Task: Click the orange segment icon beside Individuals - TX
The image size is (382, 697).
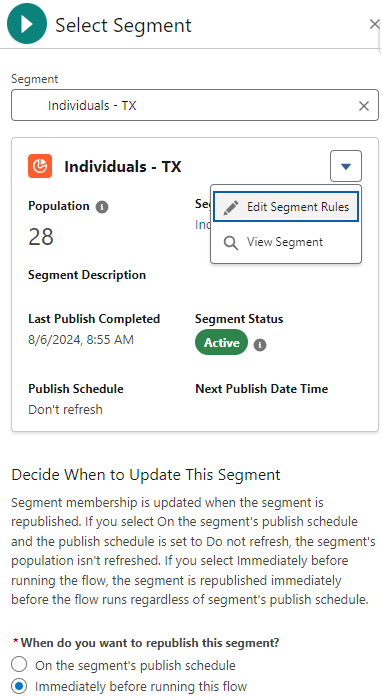Action: pyautogui.click(x=40, y=166)
